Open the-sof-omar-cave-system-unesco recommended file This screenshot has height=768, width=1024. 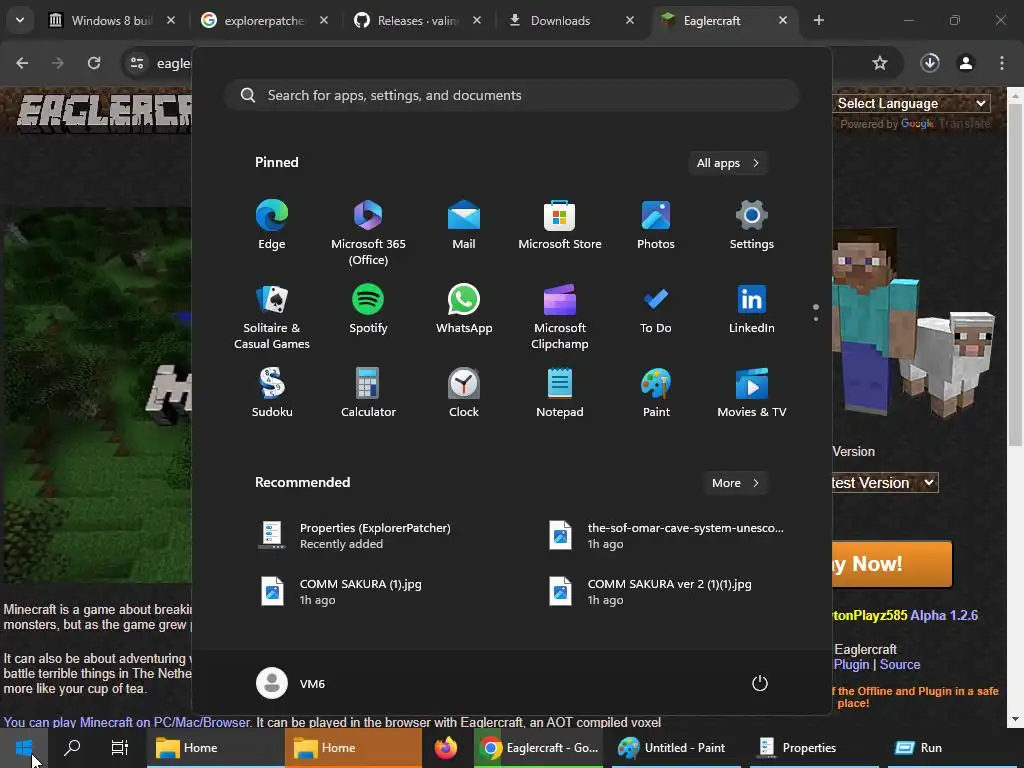click(x=666, y=536)
